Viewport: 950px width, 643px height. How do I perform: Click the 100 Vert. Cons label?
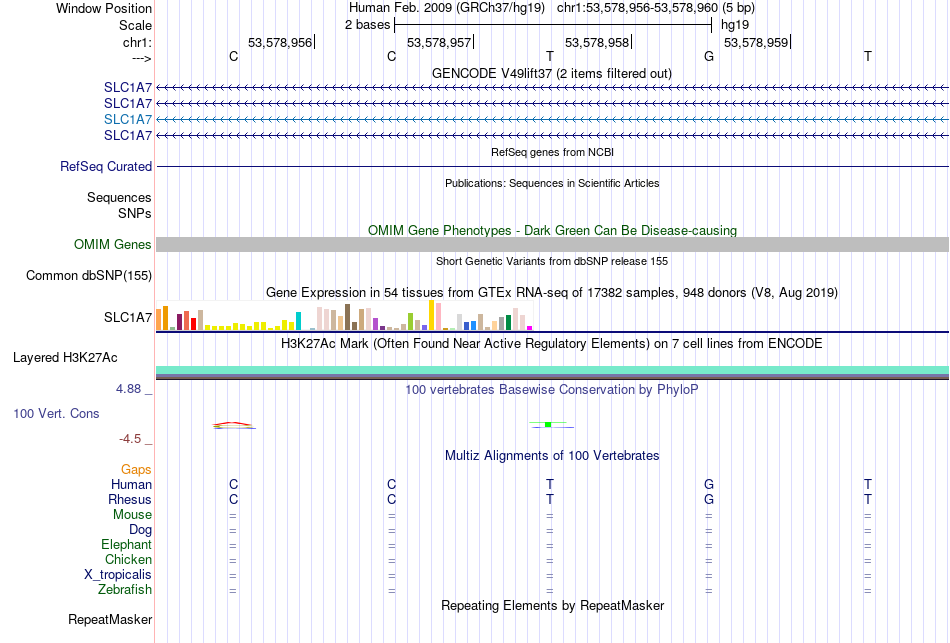pyautogui.click(x=56, y=413)
